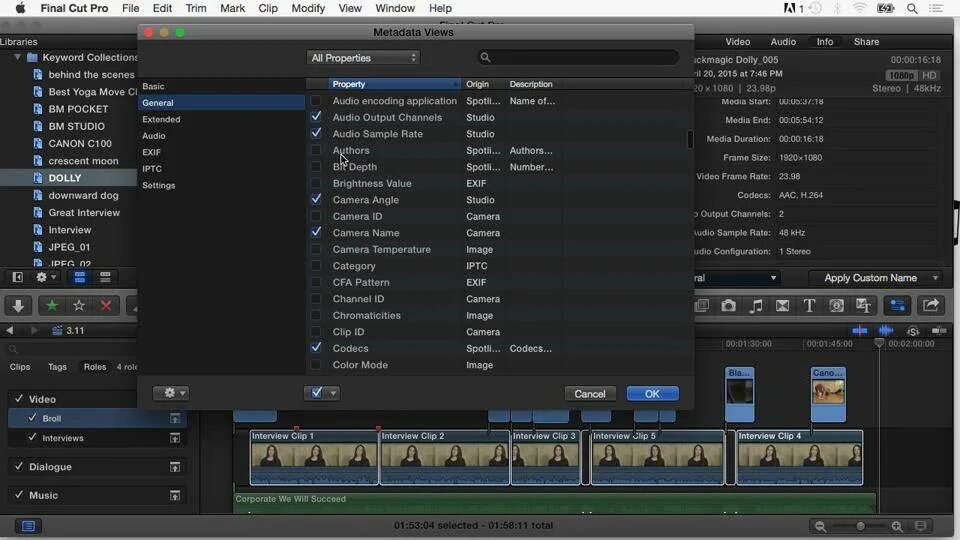The width and height of the screenshot is (960, 540).
Task: Enable the Bit Depth property checkbox
Action: point(316,167)
